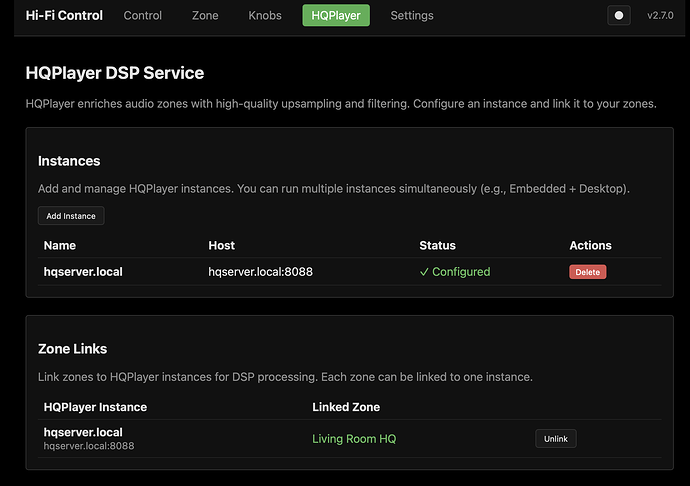The image size is (690, 486).
Task: Click the Status column header
Action: [437, 245]
